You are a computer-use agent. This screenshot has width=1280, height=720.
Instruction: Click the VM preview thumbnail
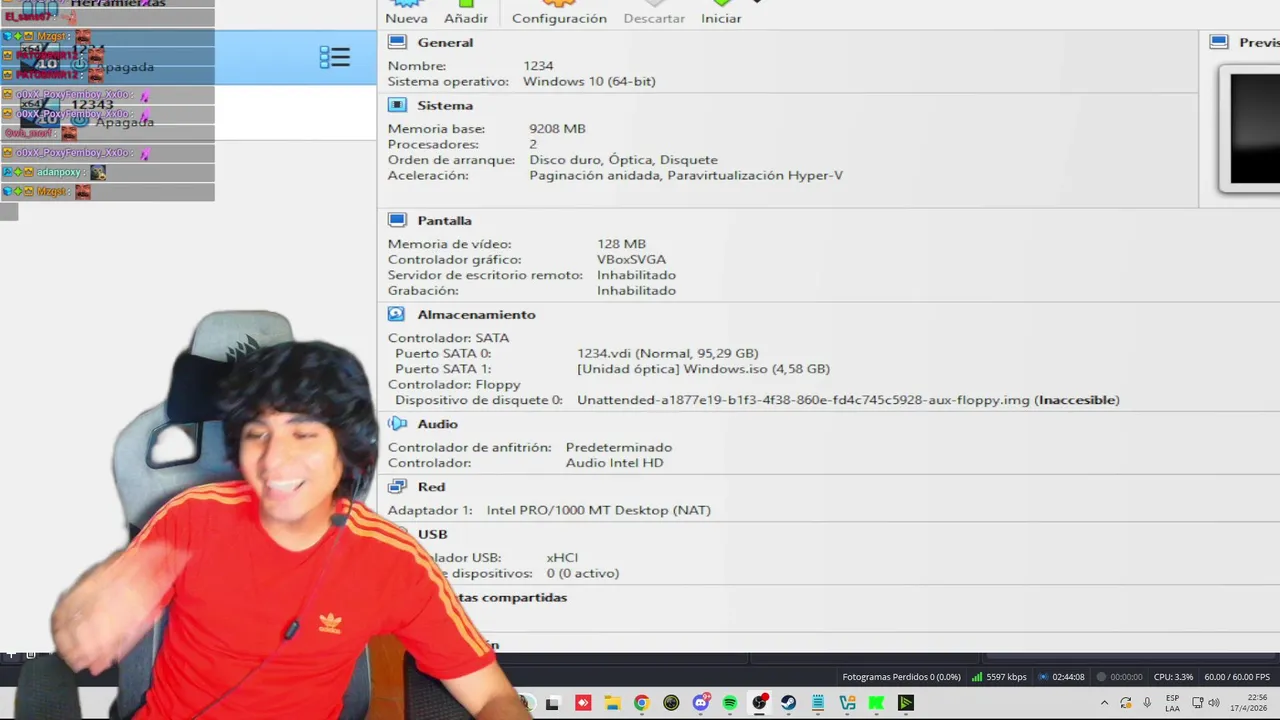pos(1250,128)
